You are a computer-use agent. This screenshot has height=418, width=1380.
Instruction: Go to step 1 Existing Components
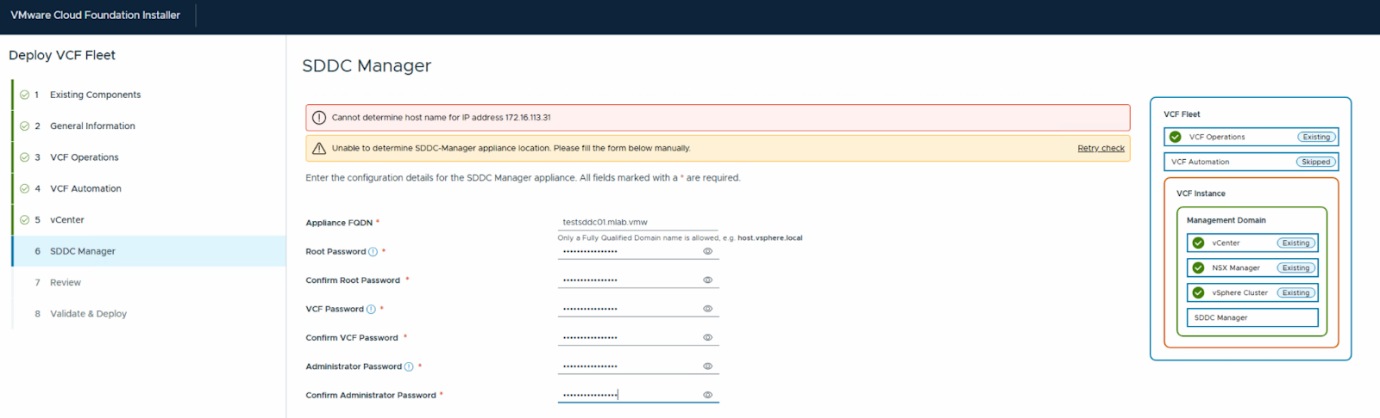tap(95, 95)
